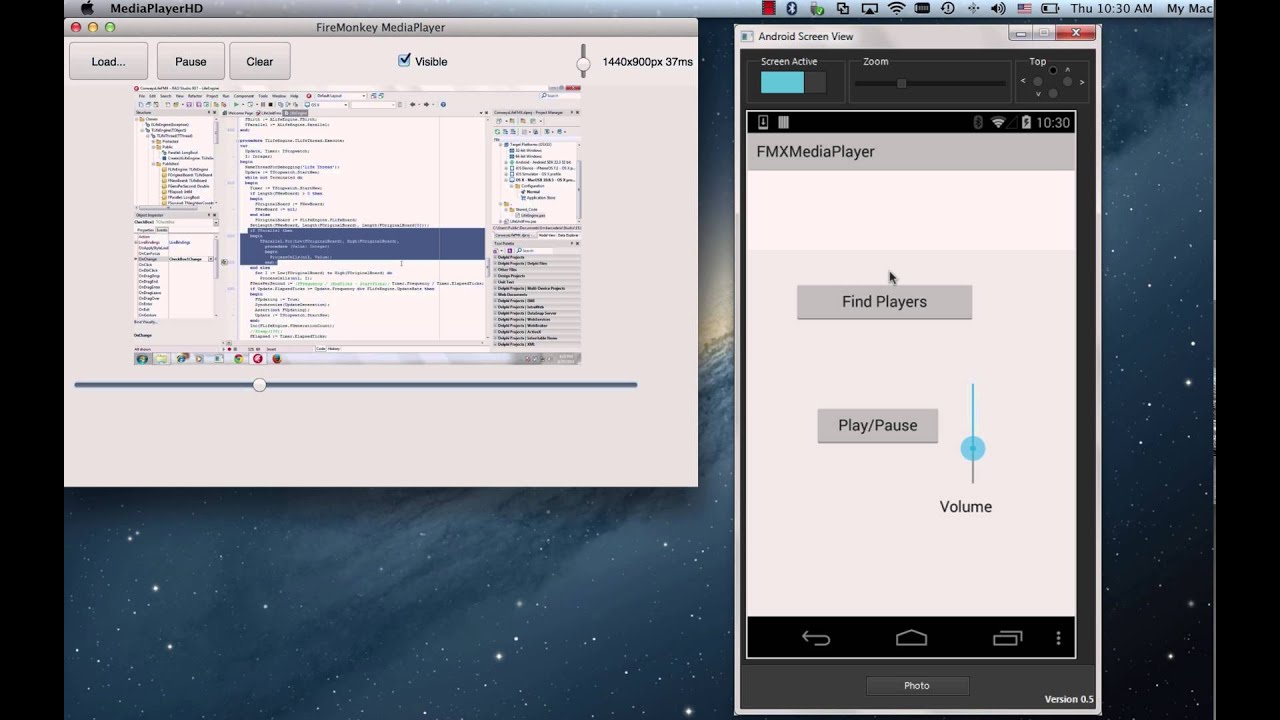Viewport: 1280px width, 720px height.
Task: Click the four-arrow menu bar icon
Action: 974,8
